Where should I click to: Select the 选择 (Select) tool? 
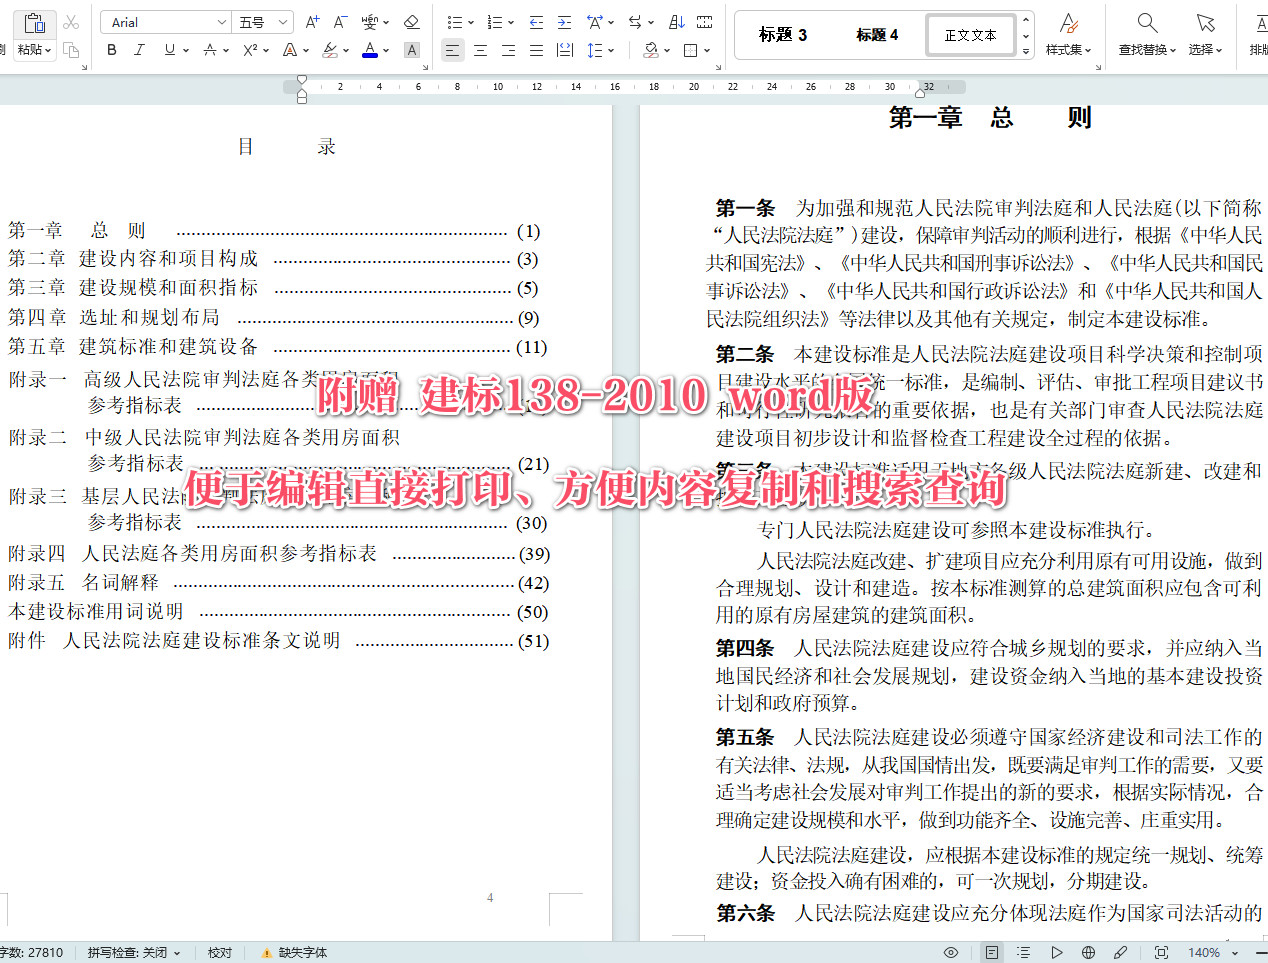1204,33
